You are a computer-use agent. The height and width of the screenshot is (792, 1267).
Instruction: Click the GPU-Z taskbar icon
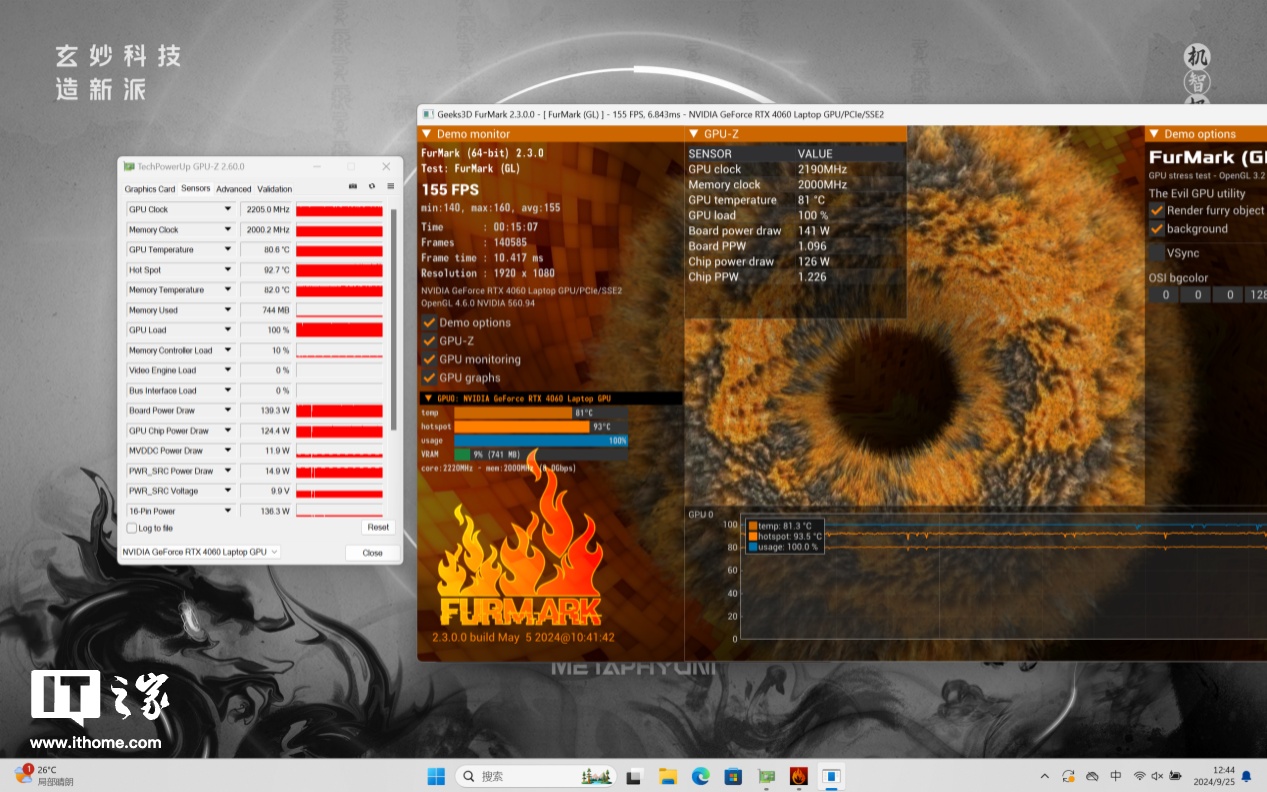pos(766,776)
